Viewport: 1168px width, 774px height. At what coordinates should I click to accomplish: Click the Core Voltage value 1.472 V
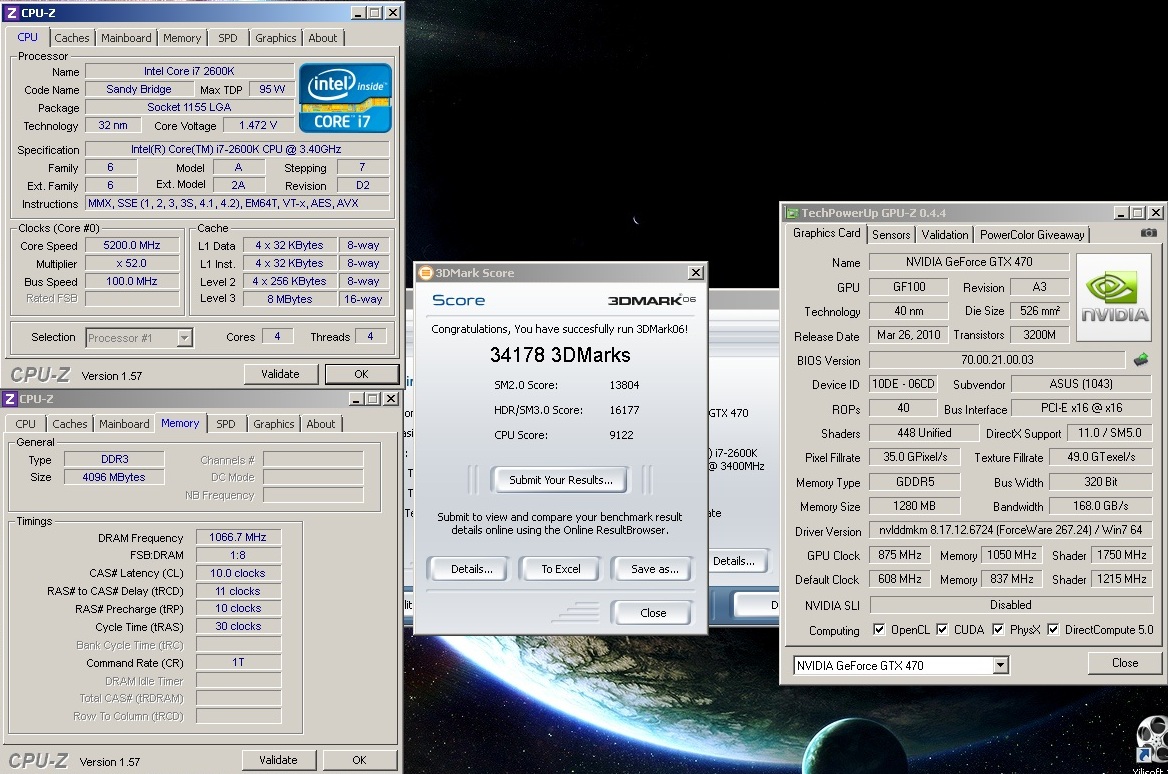pyautogui.click(x=258, y=125)
